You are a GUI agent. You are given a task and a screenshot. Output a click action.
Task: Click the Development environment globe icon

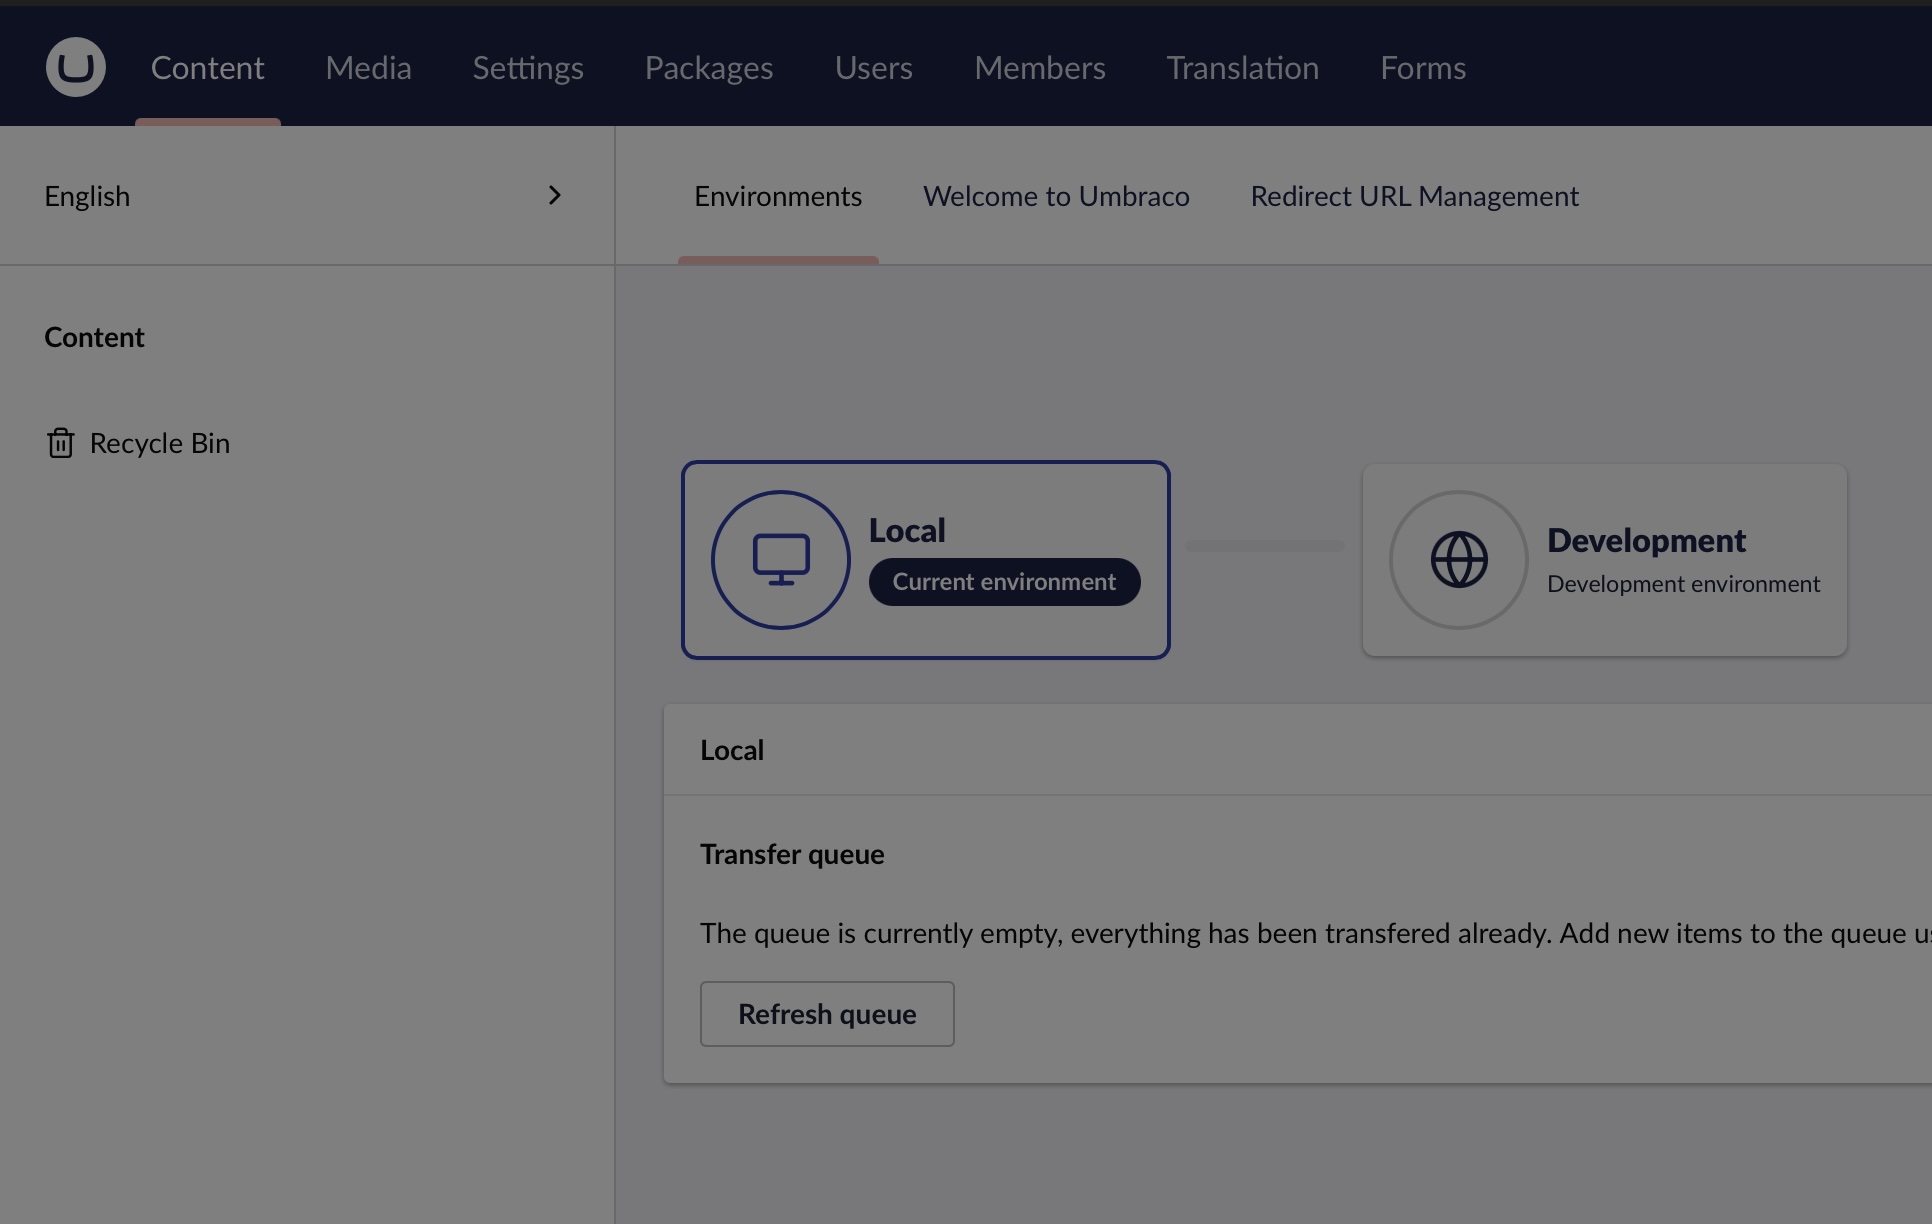(1459, 560)
